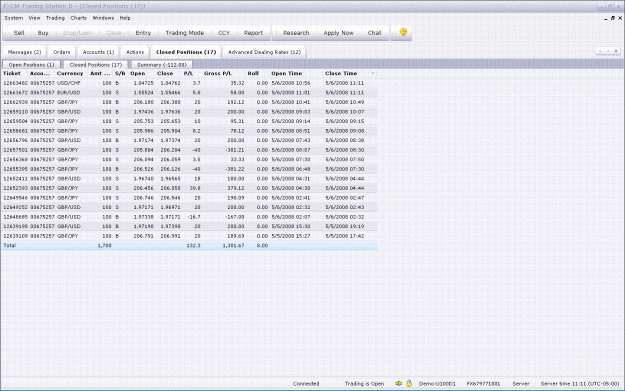
Task: Open the Windows menu
Action: click(103, 18)
